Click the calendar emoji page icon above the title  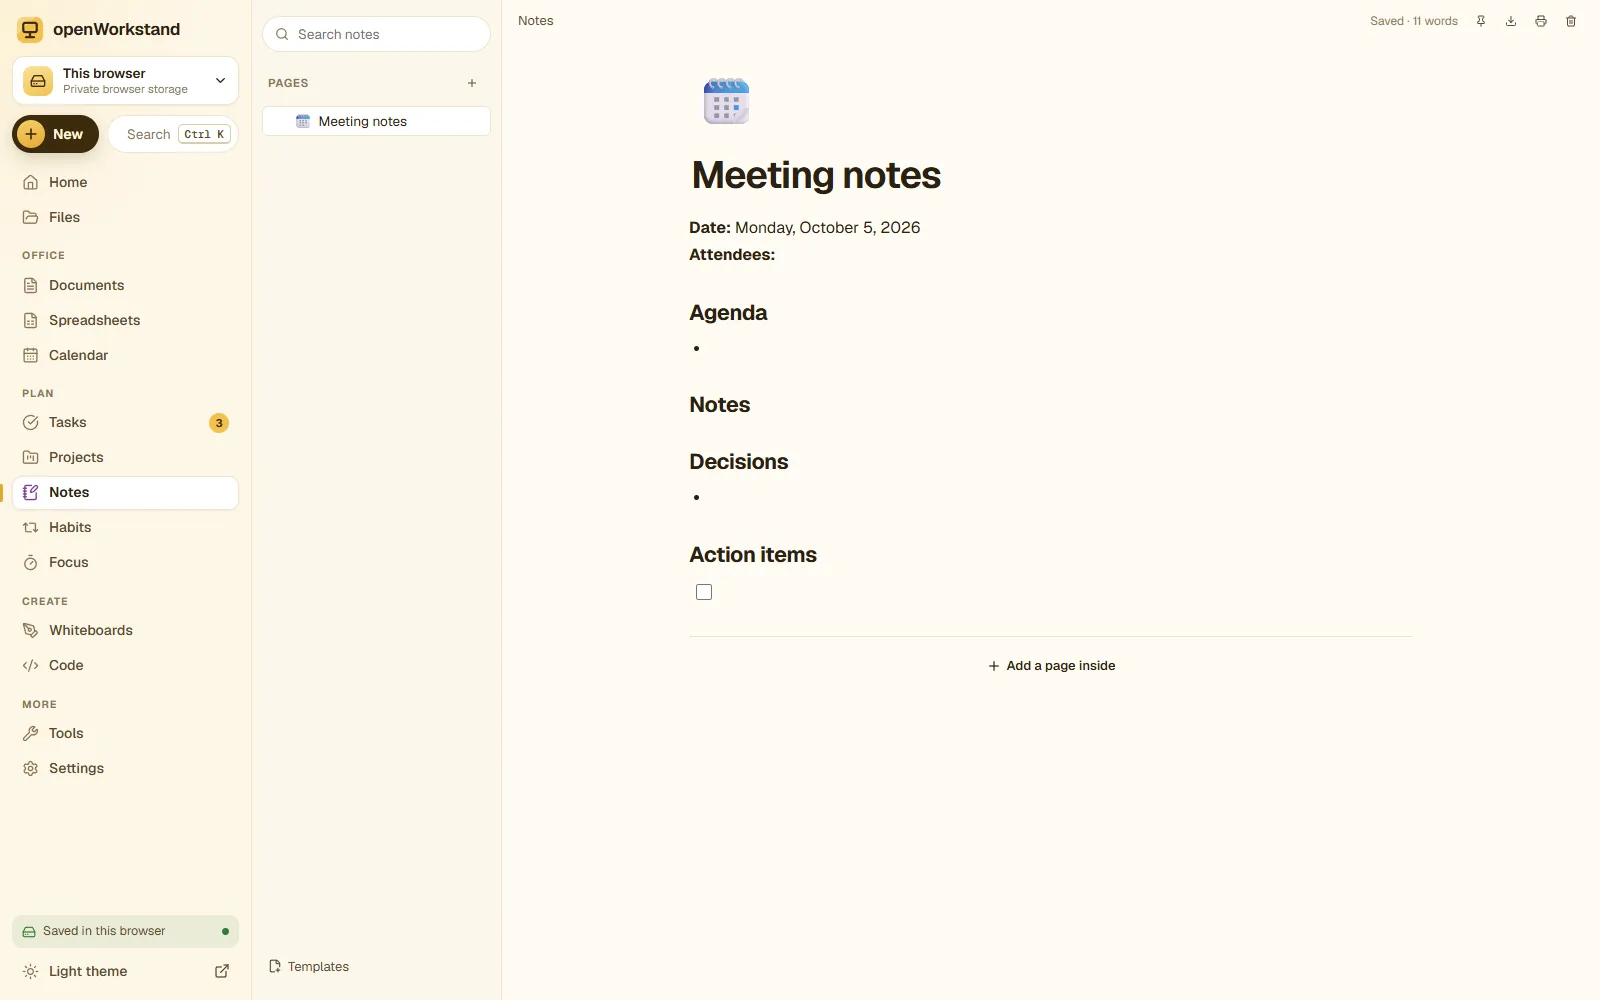(x=726, y=101)
